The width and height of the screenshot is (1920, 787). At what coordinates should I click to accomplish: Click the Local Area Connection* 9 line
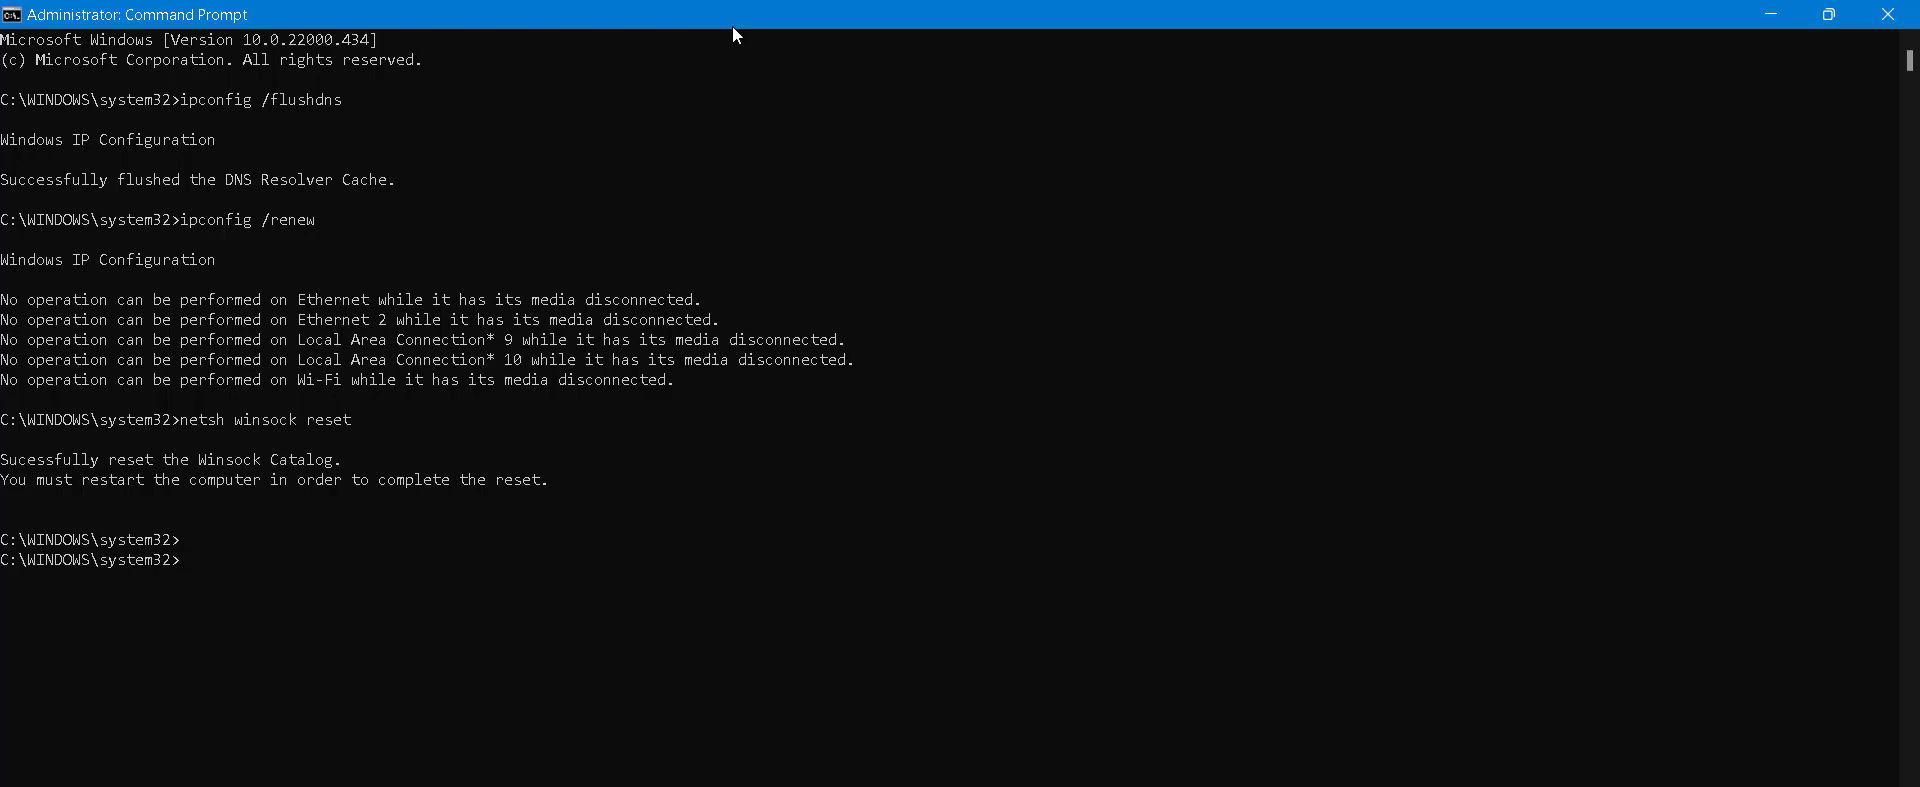point(423,340)
